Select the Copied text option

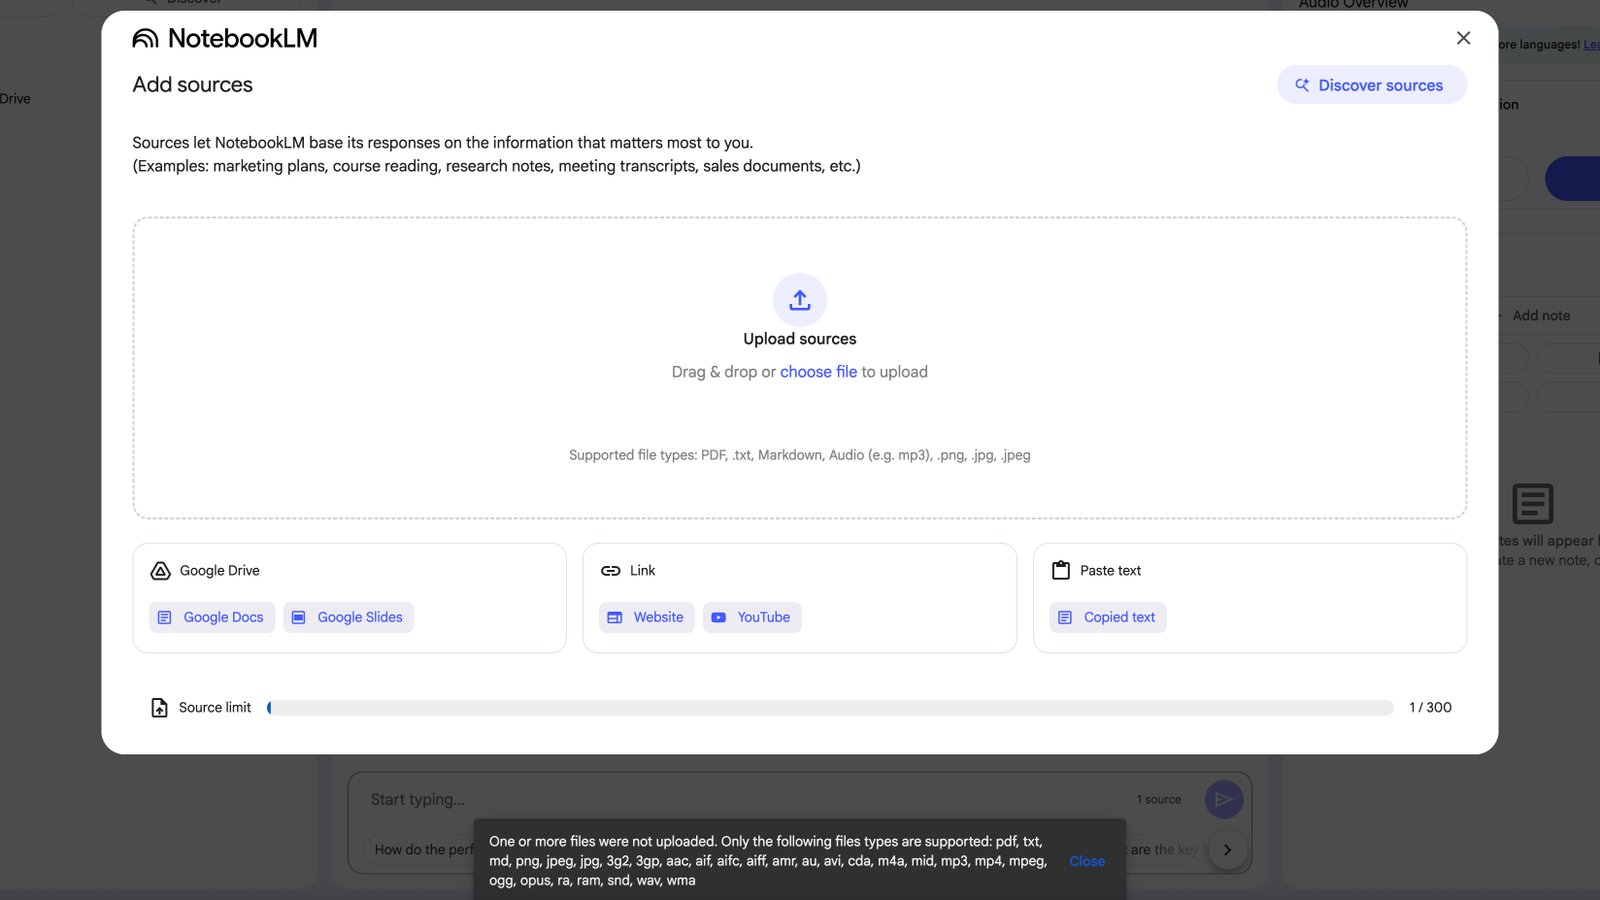coord(1107,617)
